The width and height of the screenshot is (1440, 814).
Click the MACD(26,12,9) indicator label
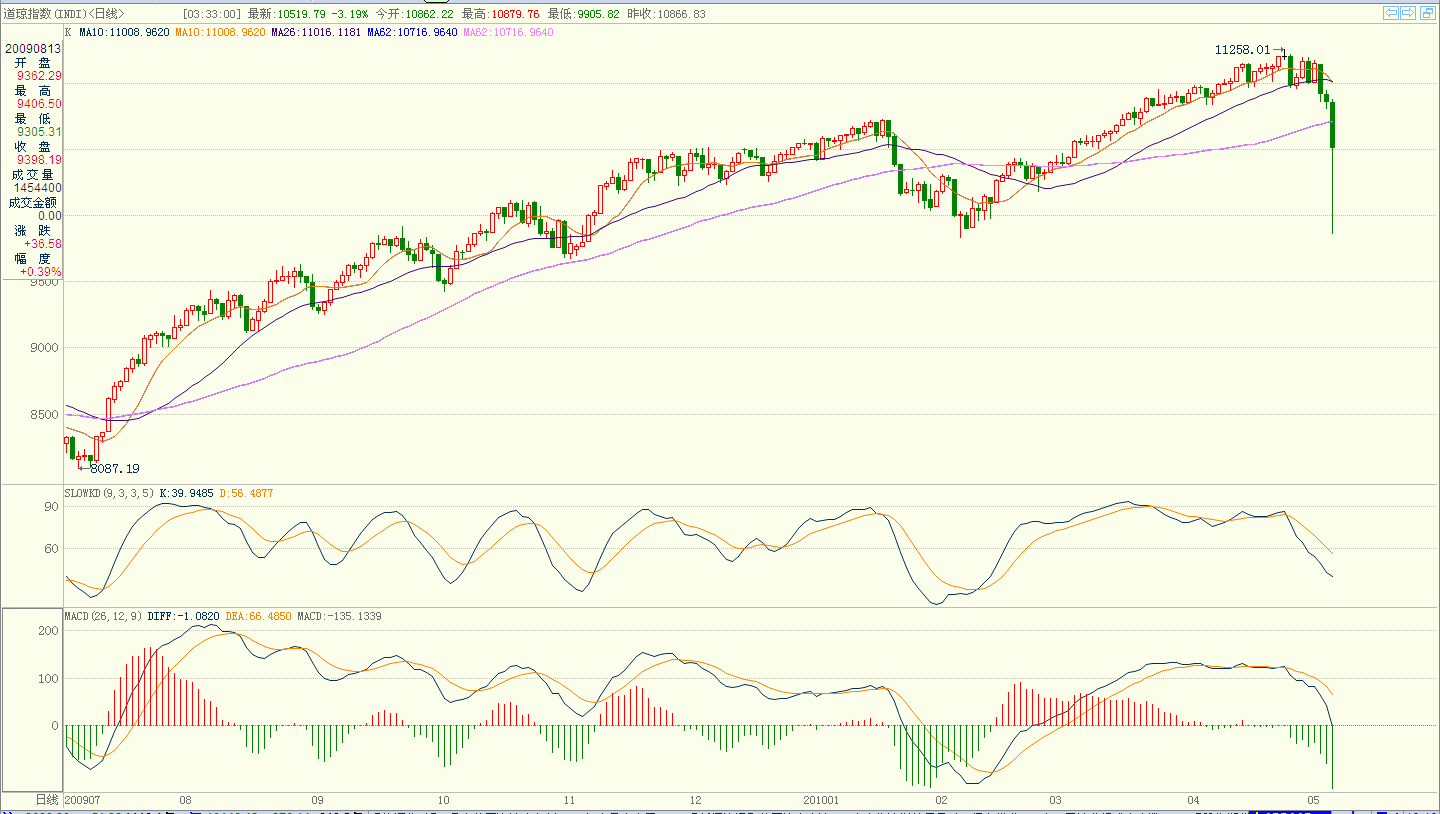[x=102, y=616]
